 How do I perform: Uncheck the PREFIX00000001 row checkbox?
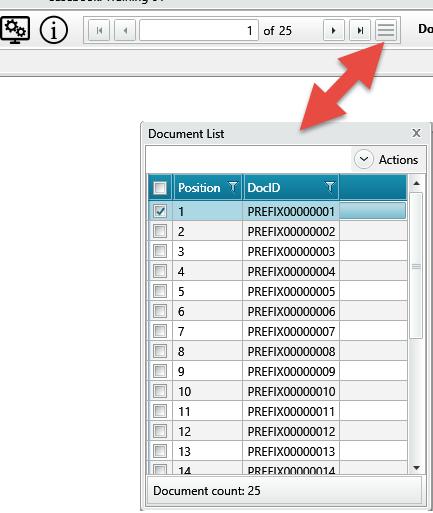pyautogui.click(x=160, y=211)
